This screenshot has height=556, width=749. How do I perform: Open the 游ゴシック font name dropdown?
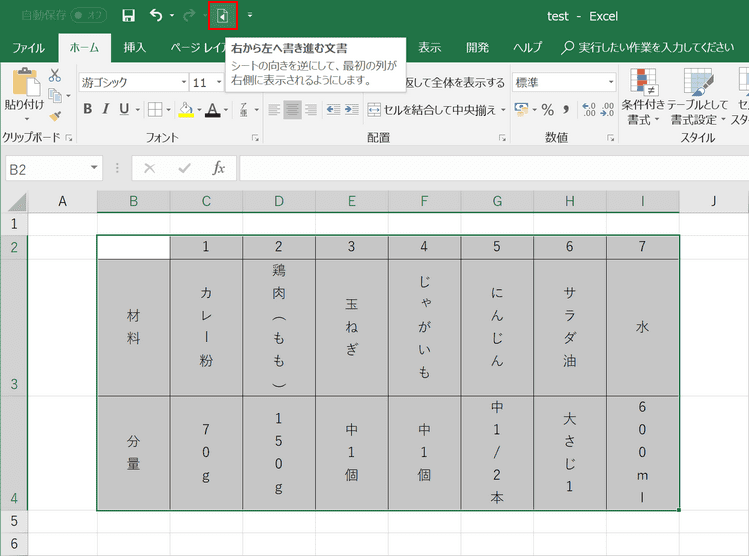tap(183, 82)
